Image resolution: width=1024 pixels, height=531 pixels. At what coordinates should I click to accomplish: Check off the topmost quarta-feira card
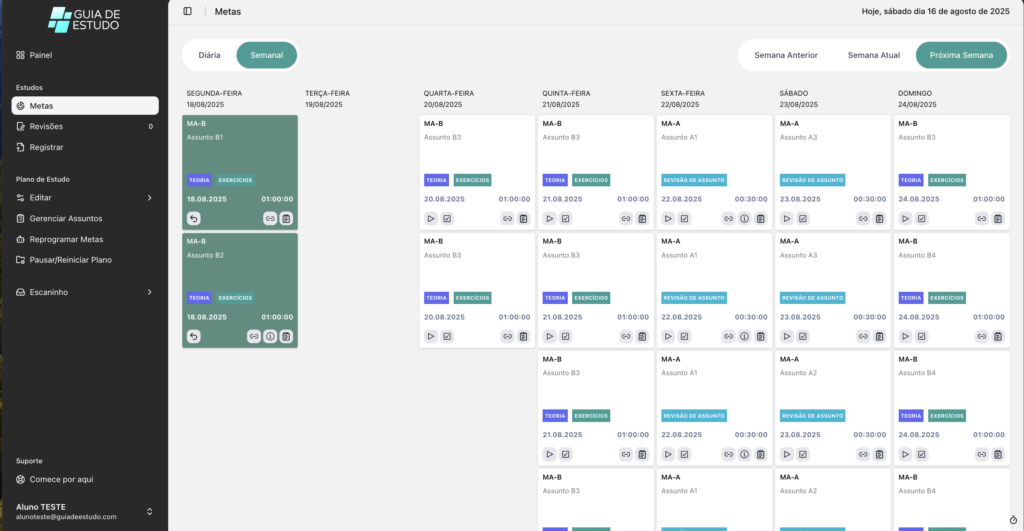(447, 219)
